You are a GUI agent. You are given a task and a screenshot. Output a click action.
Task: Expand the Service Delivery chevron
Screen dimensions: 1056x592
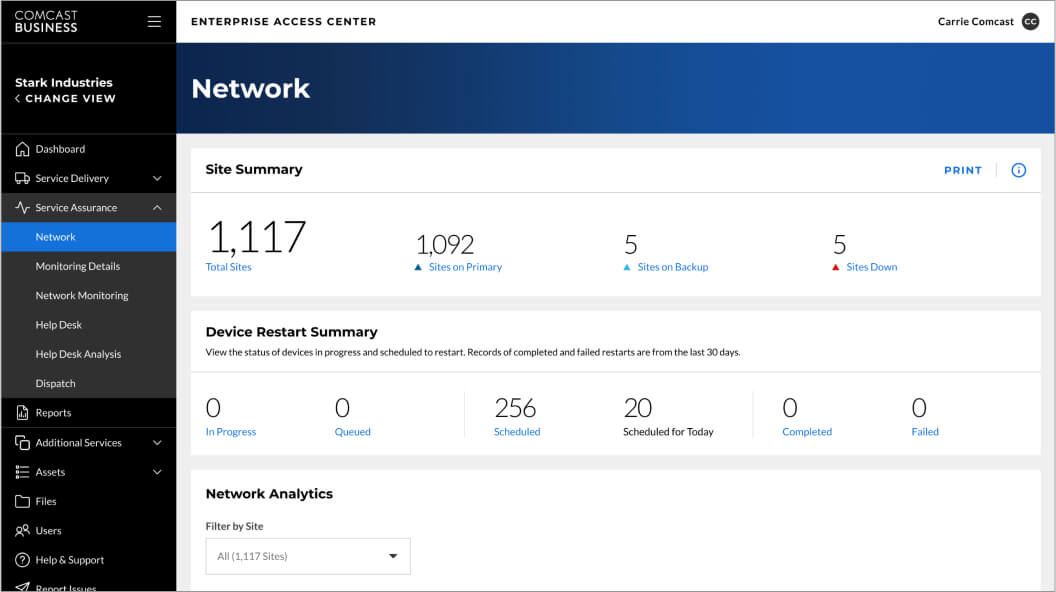click(x=157, y=178)
